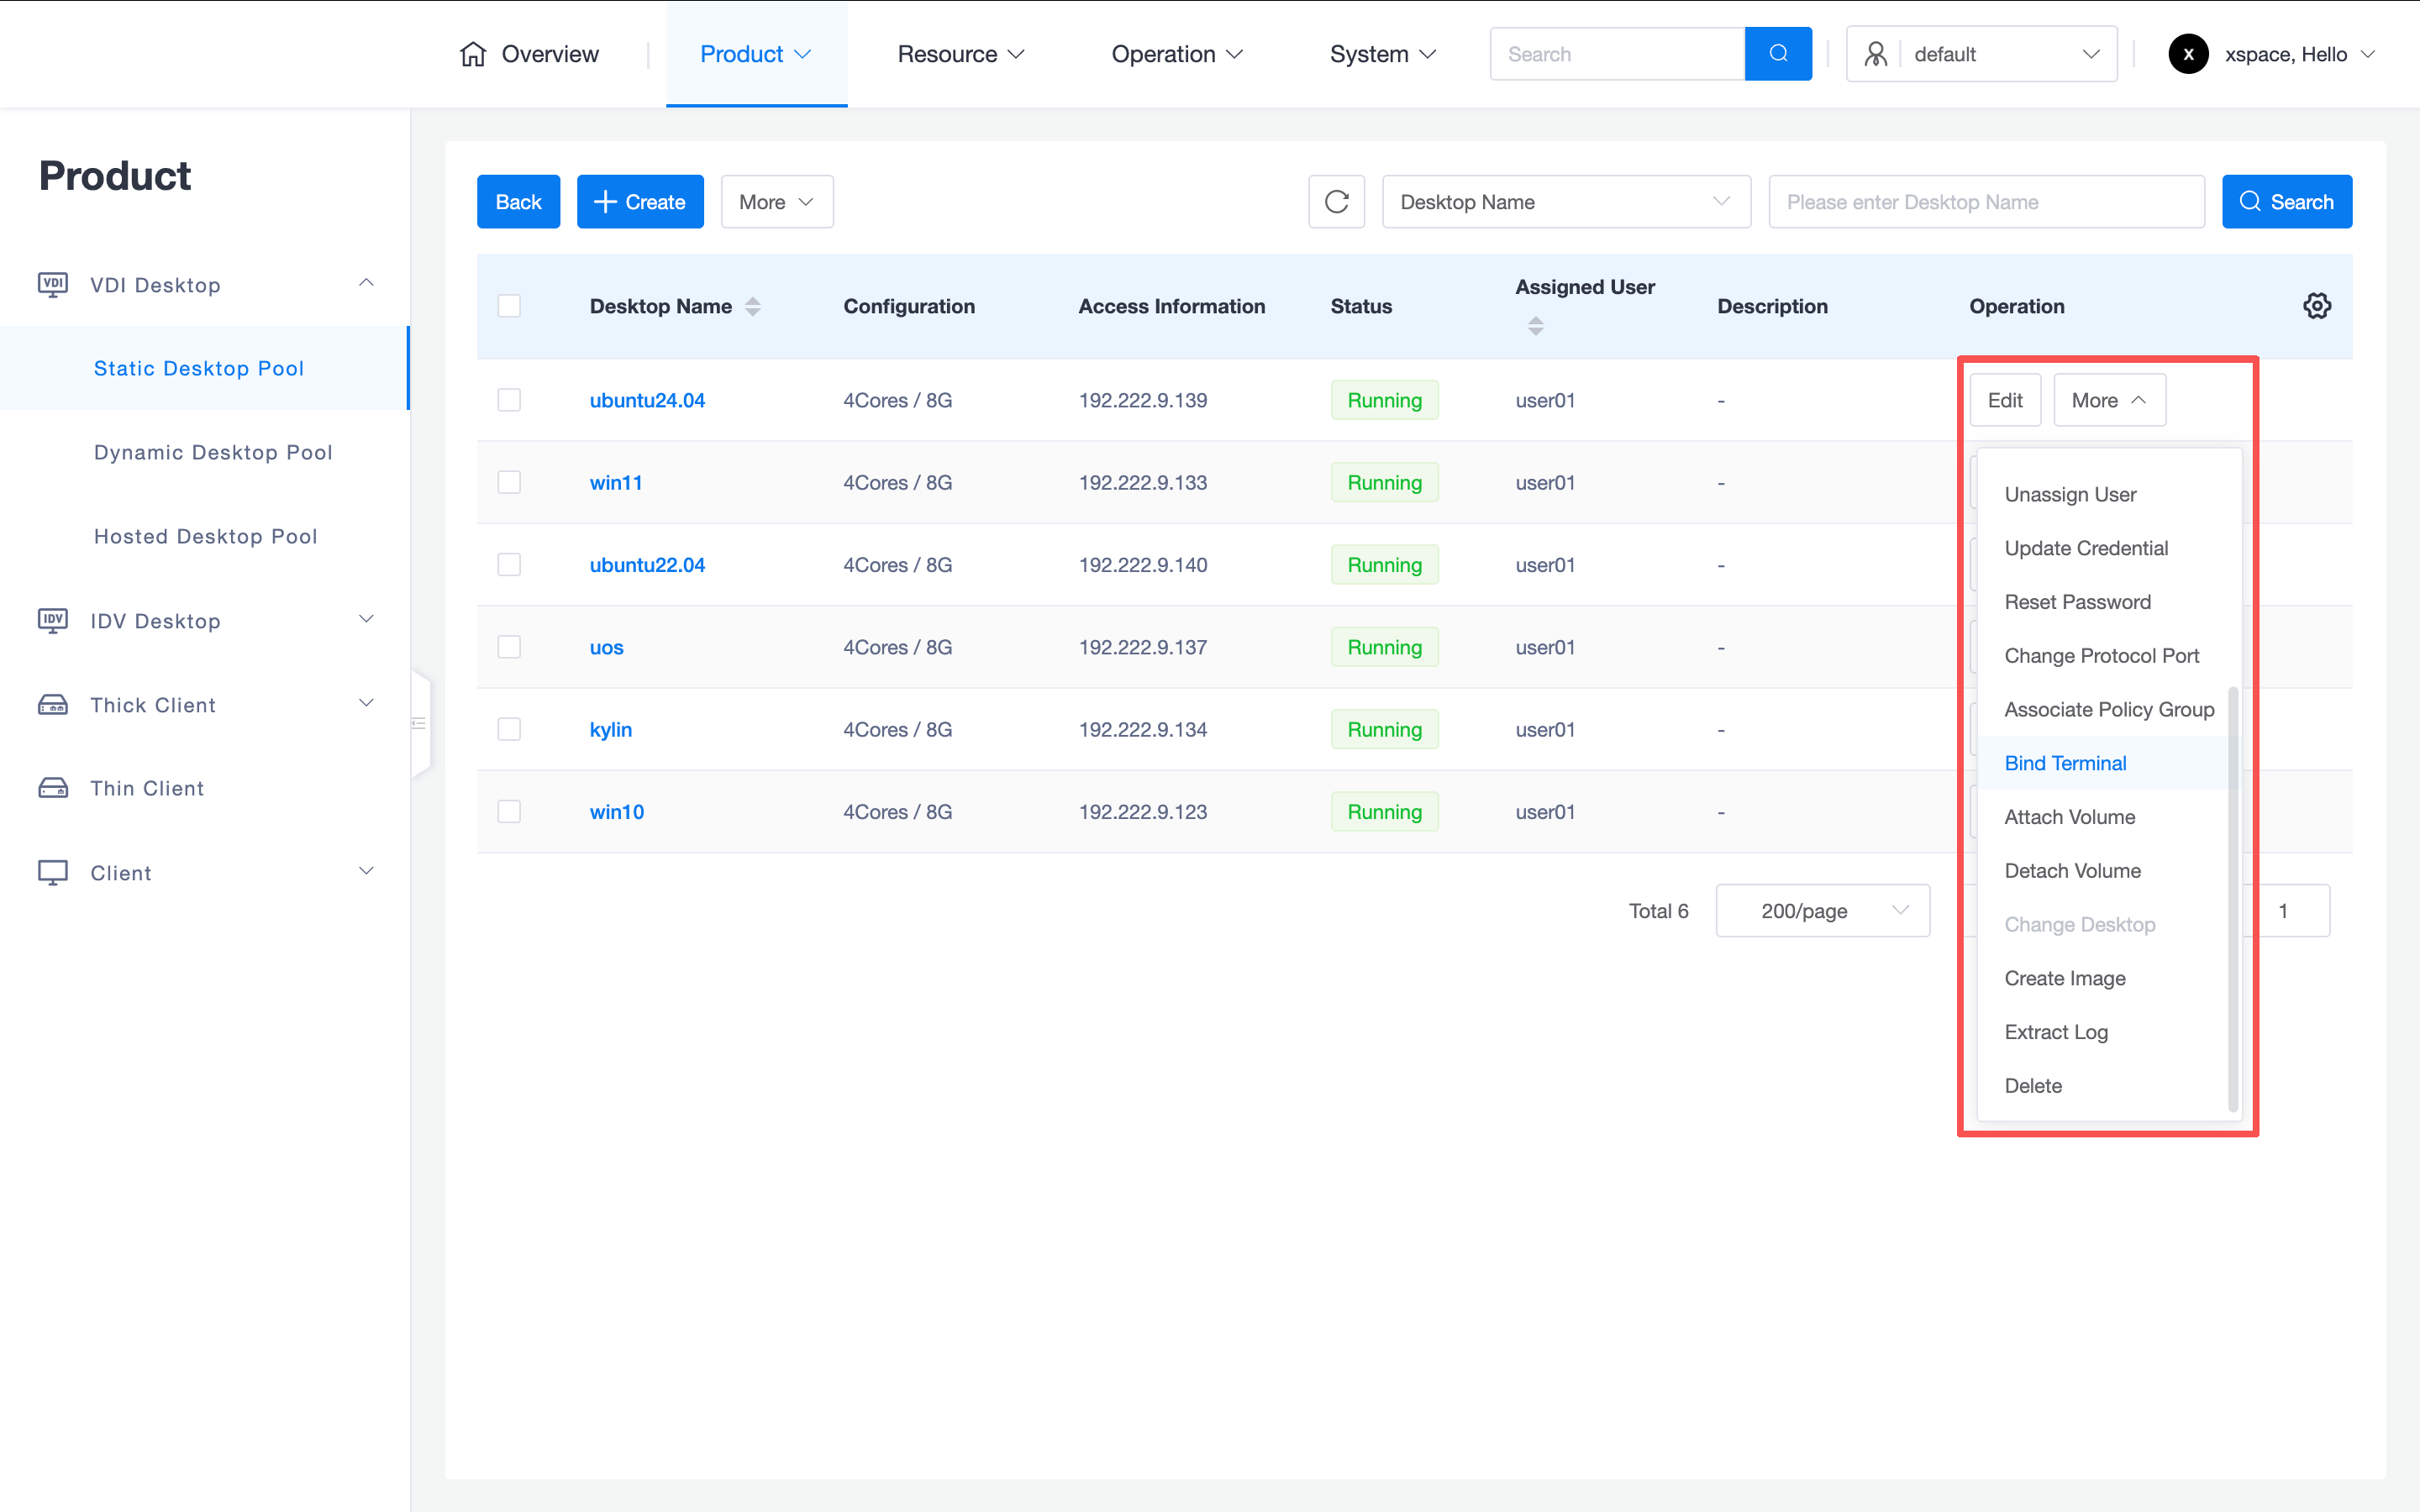Open the ubuntu24.04 desktop link
Screen dimensions: 2420x1512
(647, 401)
